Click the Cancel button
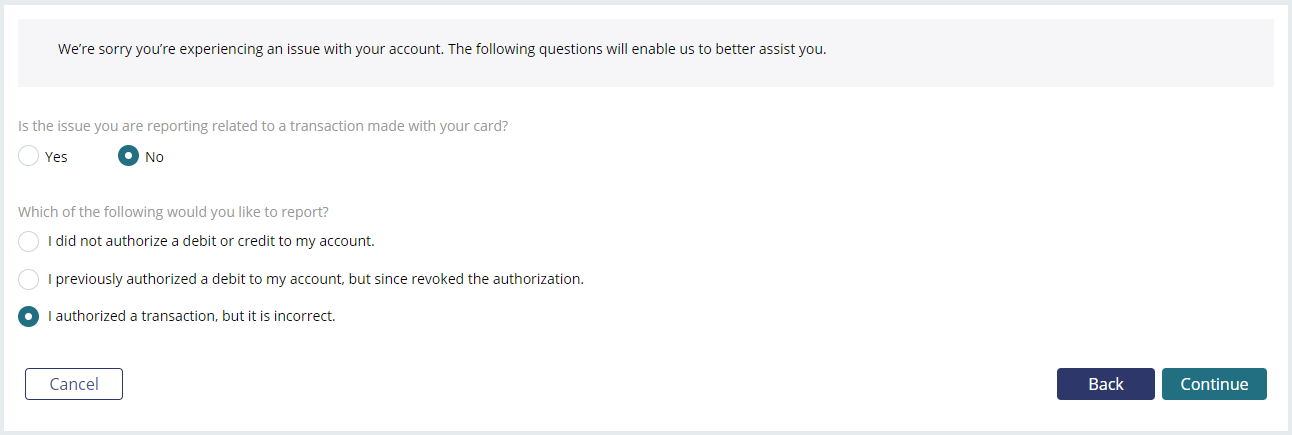Screen dimensions: 1292x435 [74, 384]
